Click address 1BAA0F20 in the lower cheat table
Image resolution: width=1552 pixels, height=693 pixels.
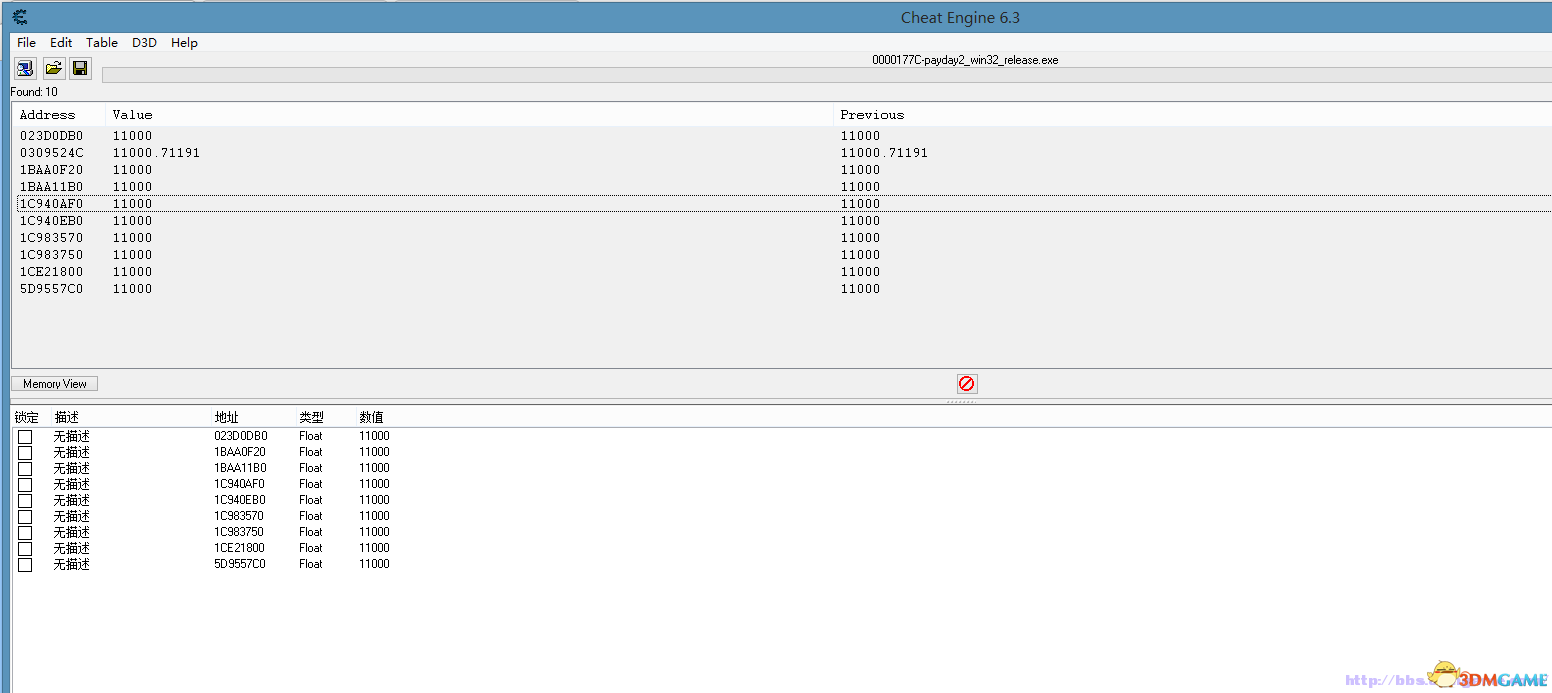click(x=240, y=452)
